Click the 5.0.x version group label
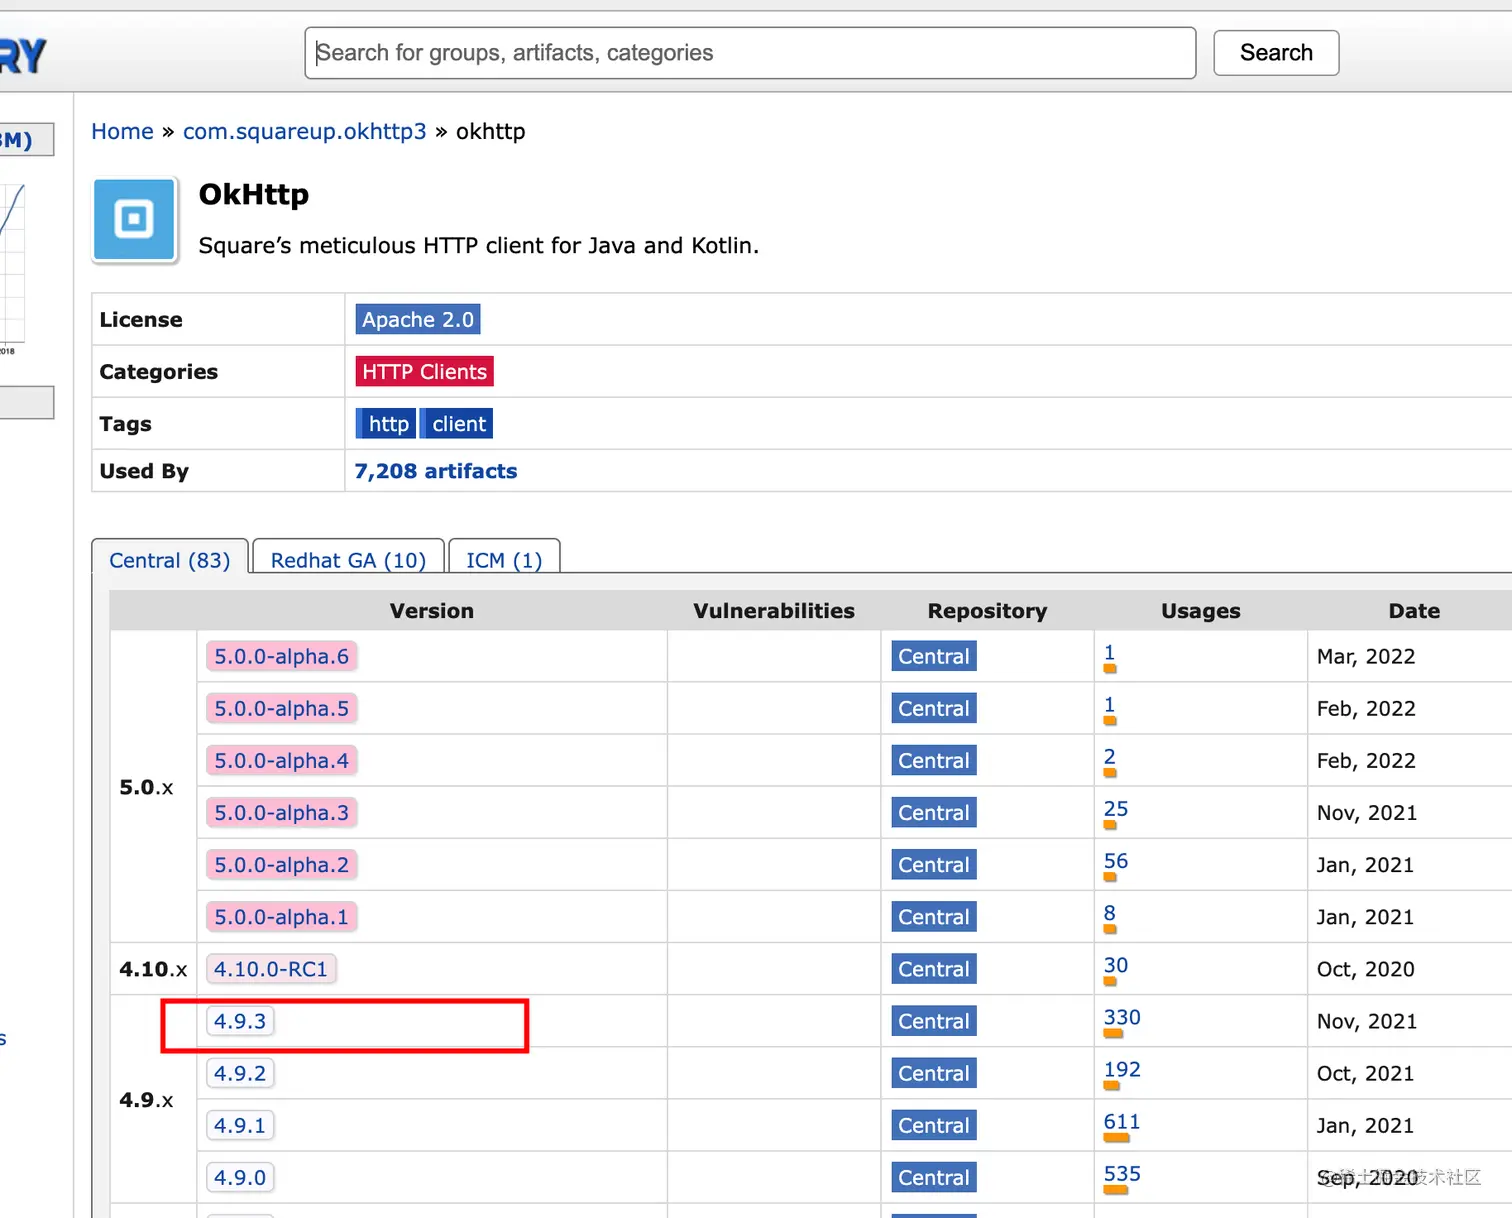Viewport: 1512px width, 1218px height. pos(146,787)
